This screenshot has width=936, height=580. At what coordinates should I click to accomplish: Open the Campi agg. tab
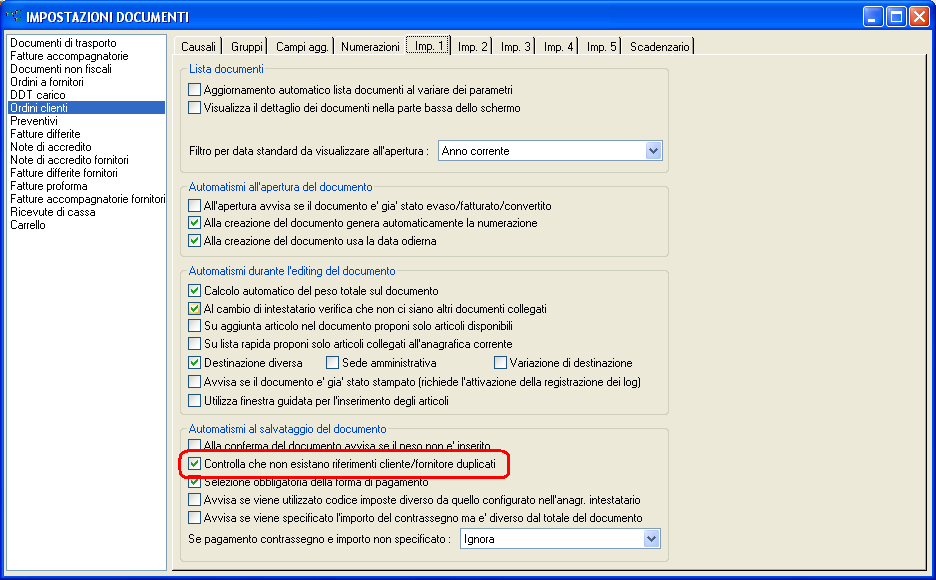tap(302, 47)
